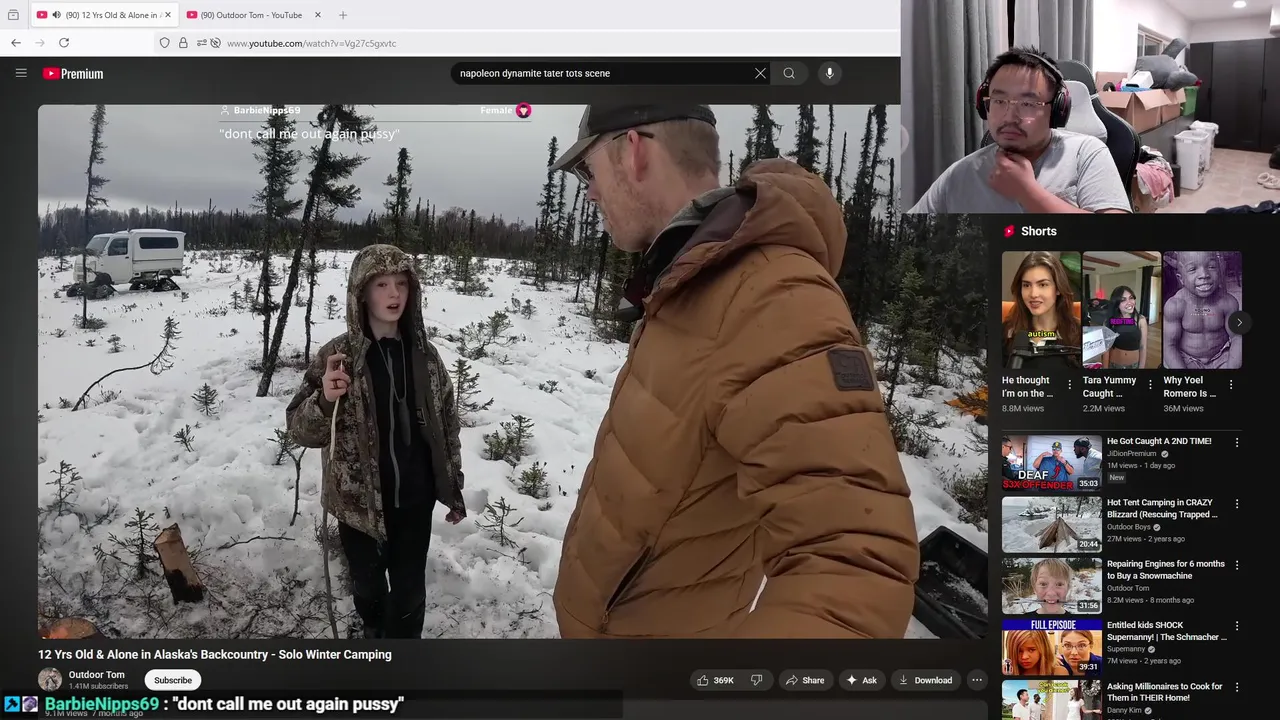Open Outdoor Tom channel avatar

pos(50,680)
